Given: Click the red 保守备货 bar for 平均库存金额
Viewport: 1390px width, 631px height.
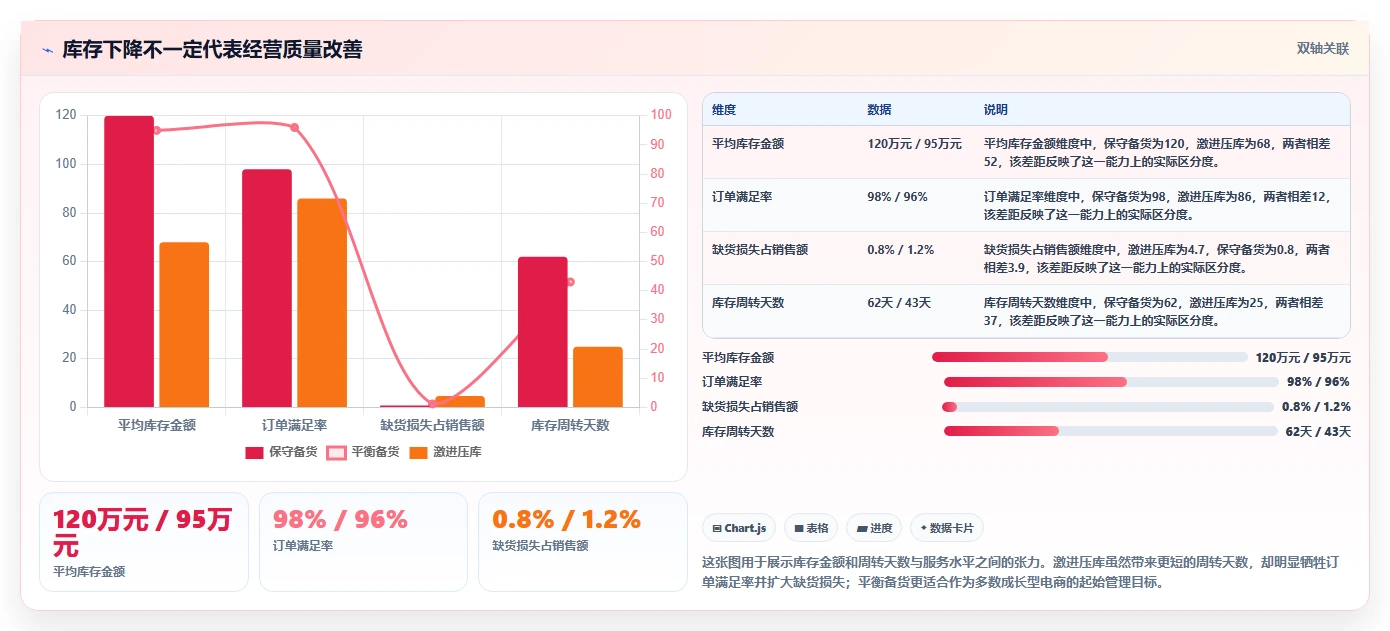Looking at the screenshot, I should click(x=129, y=261).
